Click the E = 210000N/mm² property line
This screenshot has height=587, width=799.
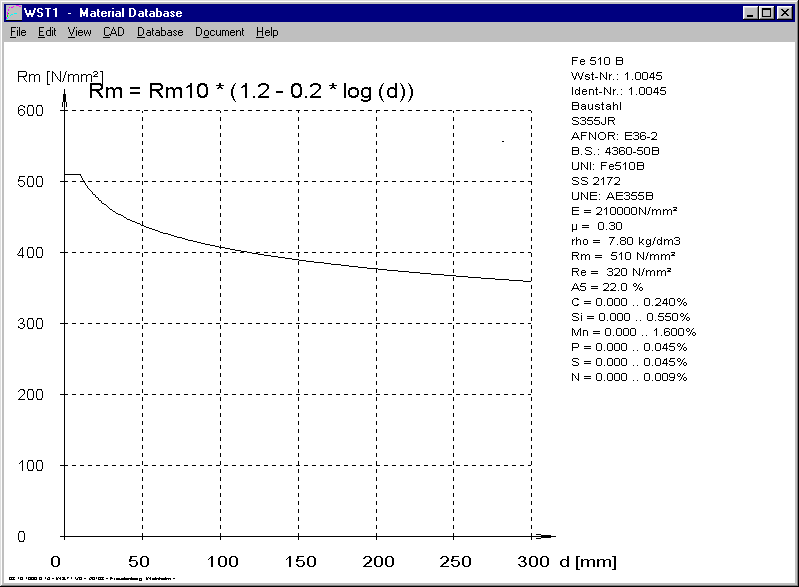[624, 211]
